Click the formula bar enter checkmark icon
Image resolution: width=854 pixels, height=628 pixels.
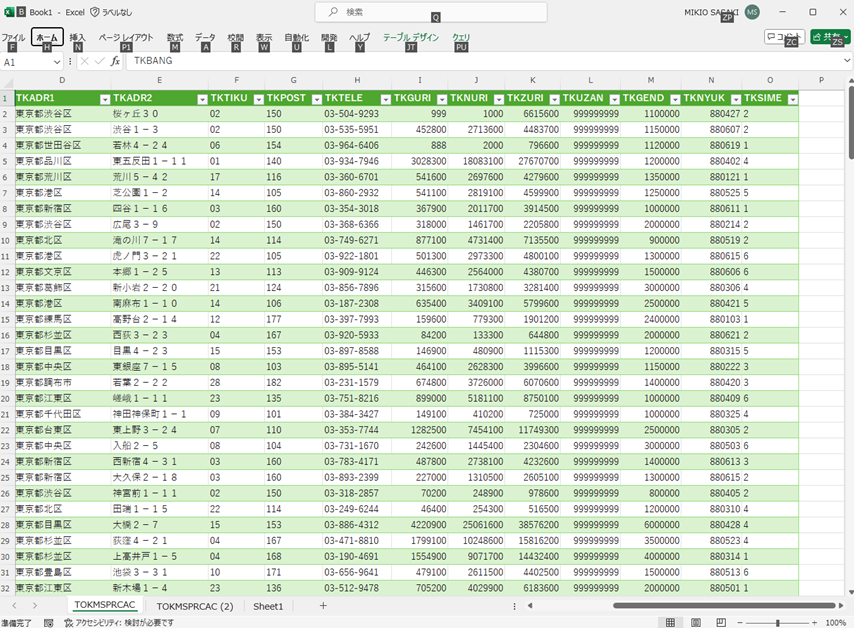coord(99,61)
